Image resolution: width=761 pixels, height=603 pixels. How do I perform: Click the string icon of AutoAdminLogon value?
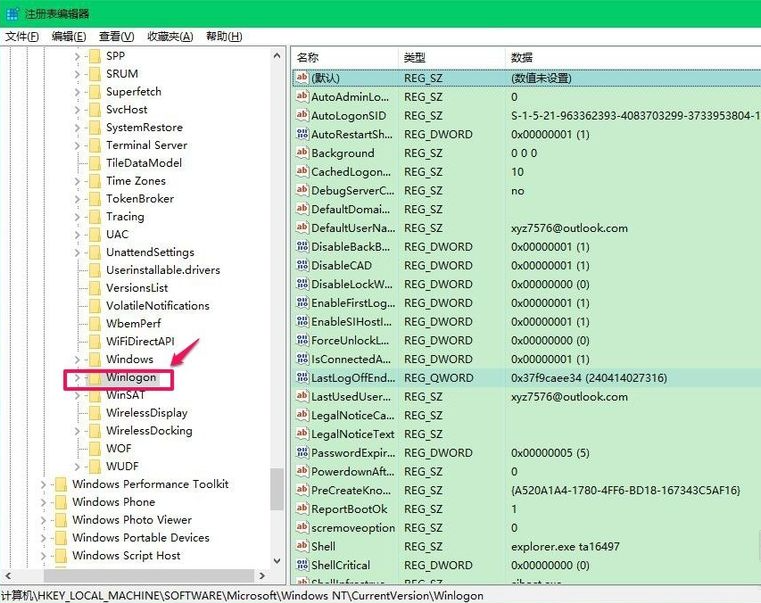(x=302, y=96)
